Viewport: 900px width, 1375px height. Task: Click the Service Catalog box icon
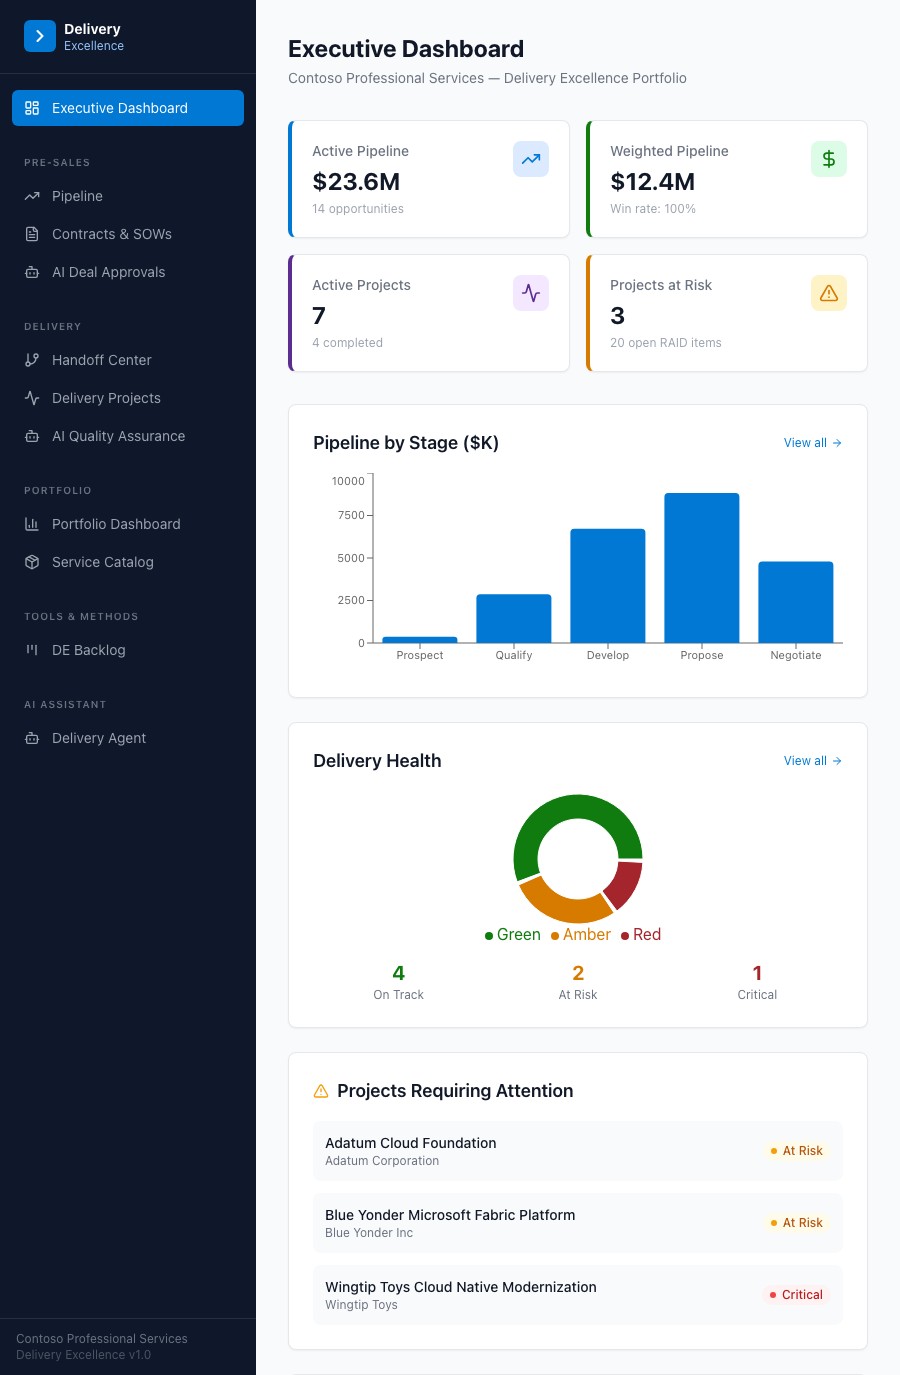tap(32, 562)
